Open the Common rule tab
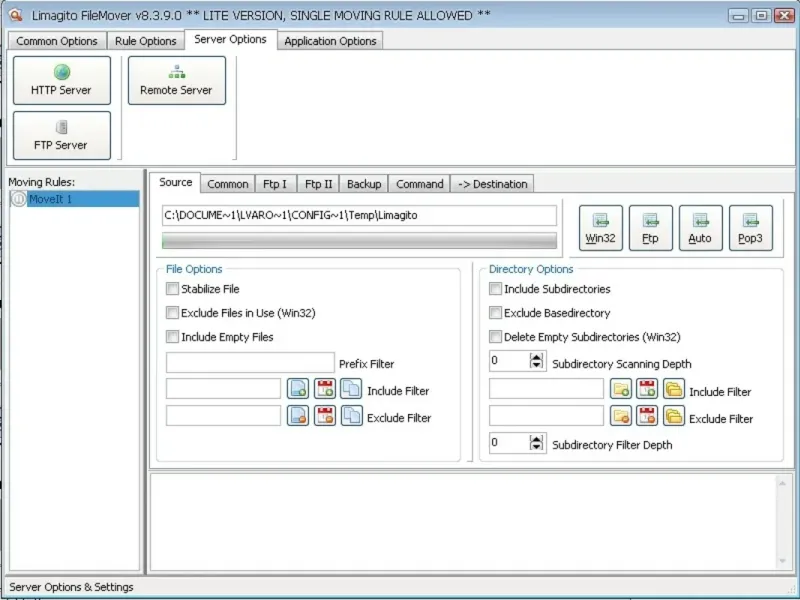800x600 pixels. point(228,184)
